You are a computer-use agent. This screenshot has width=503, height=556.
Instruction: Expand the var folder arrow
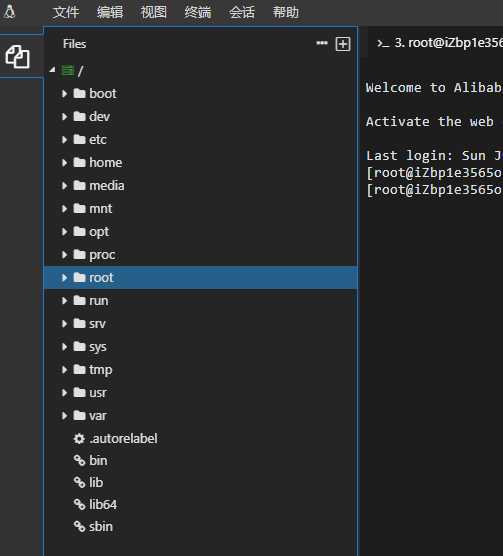coord(65,416)
